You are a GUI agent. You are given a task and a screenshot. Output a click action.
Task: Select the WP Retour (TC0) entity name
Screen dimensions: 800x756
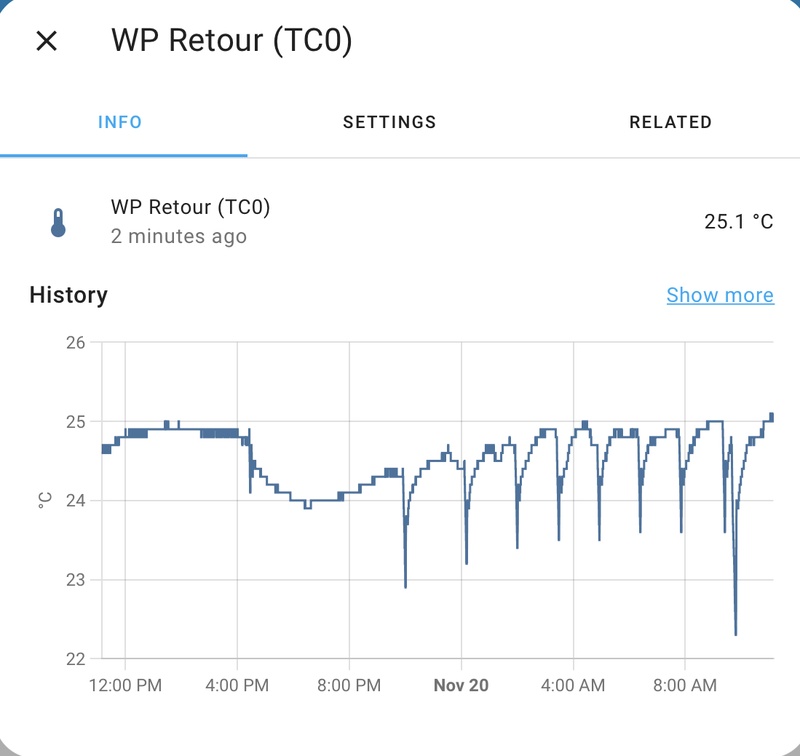coord(190,208)
